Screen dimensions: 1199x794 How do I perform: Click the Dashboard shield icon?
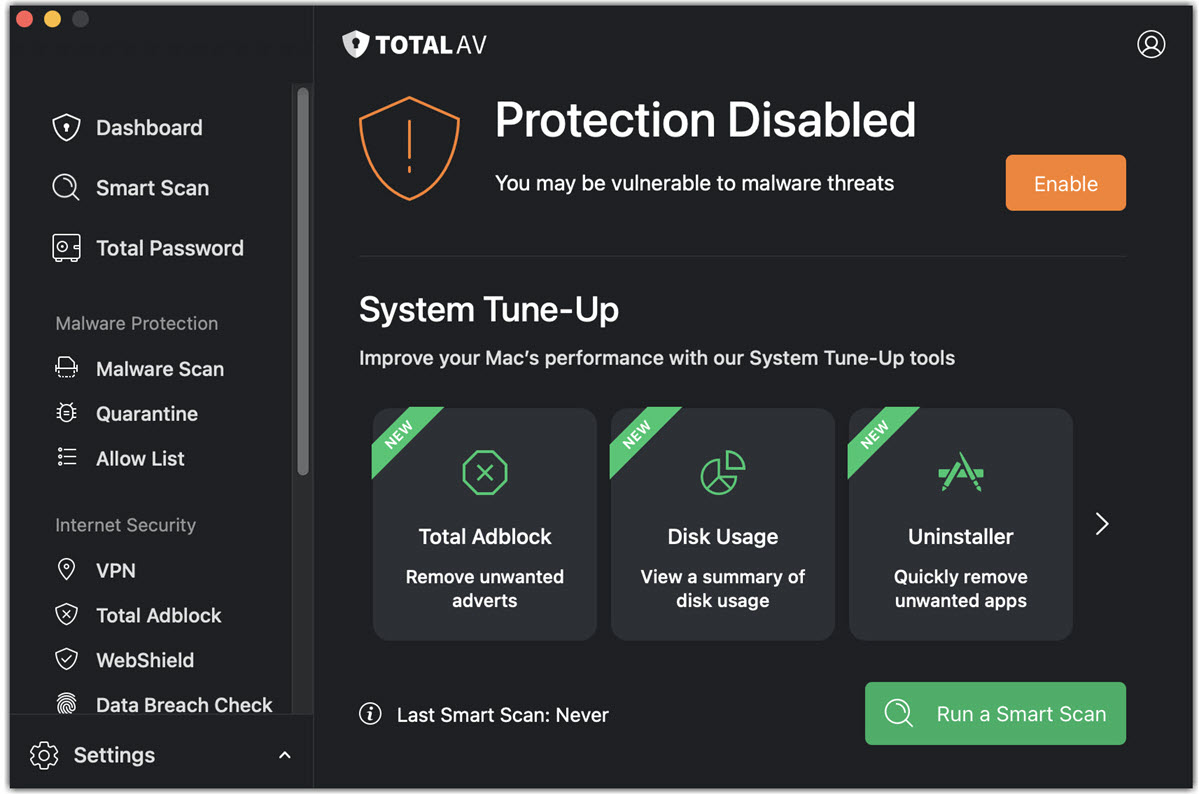66,128
